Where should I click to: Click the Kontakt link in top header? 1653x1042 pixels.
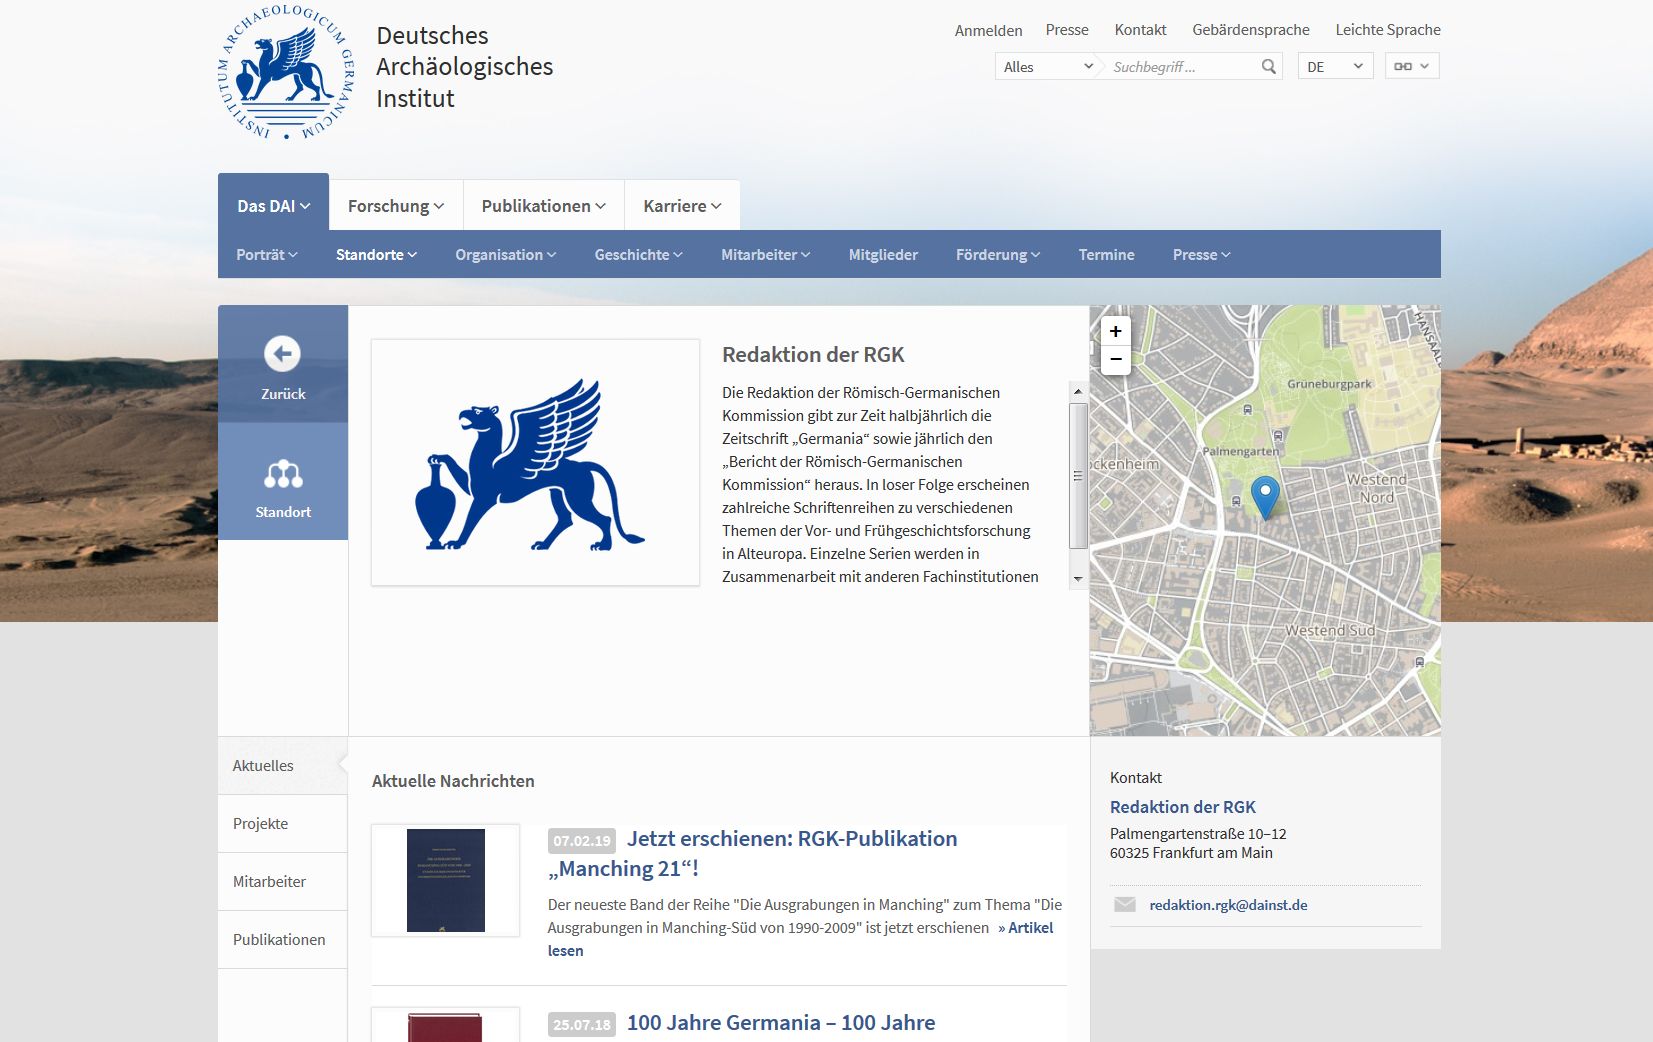pyautogui.click(x=1140, y=30)
